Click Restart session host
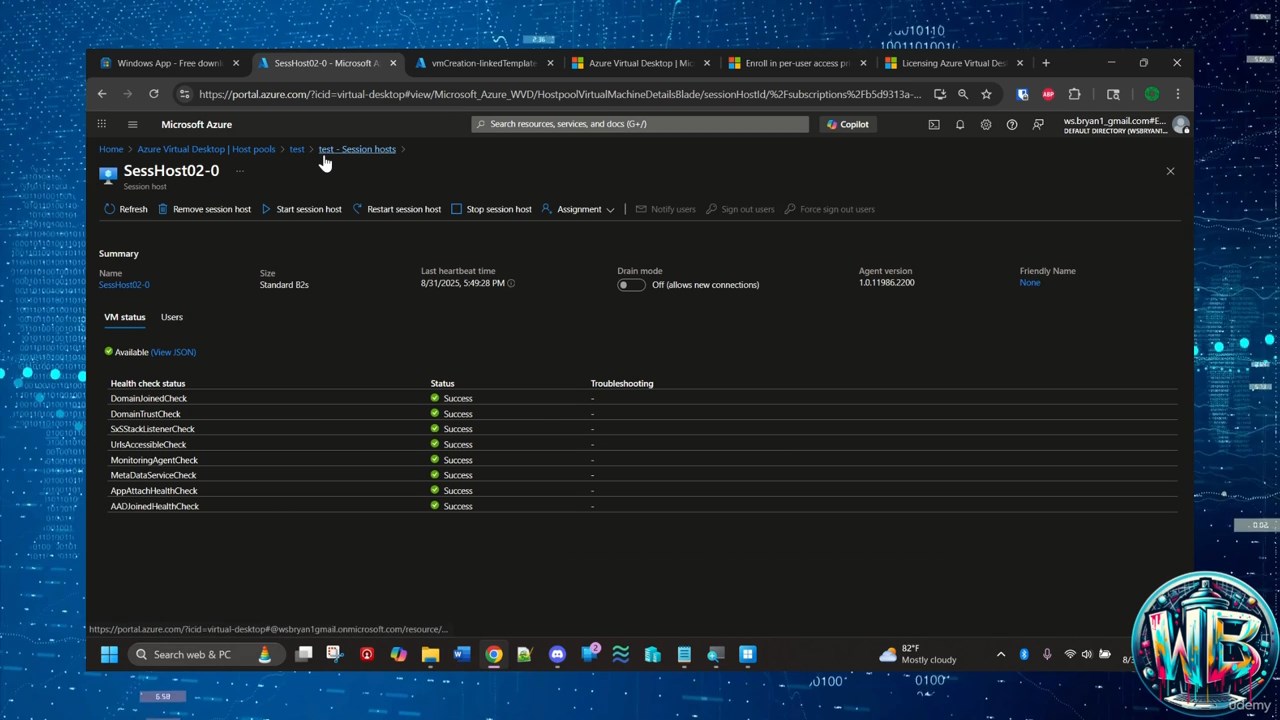 click(396, 209)
